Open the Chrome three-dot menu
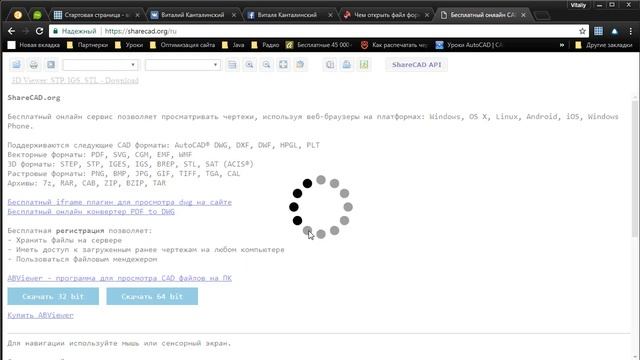640x360 pixels. (x=631, y=31)
